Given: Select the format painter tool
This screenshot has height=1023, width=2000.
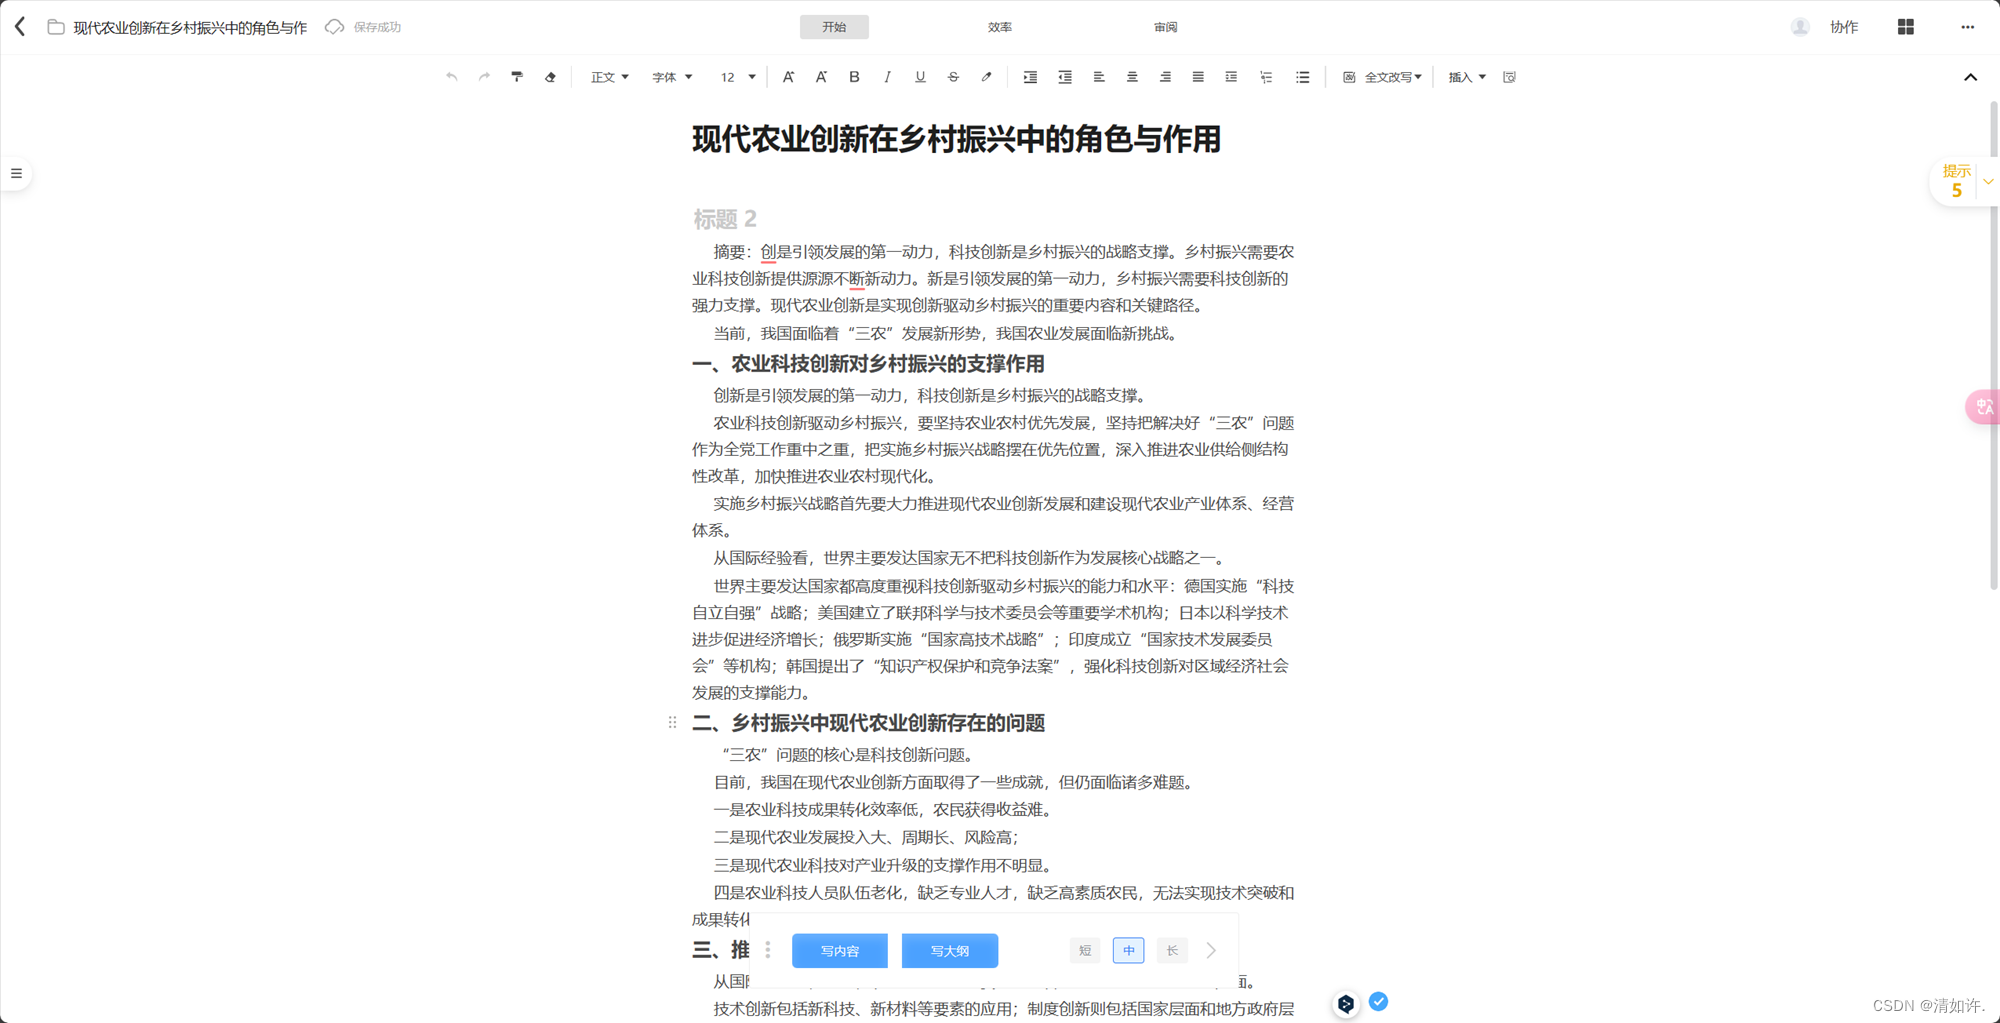Looking at the screenshot, I should click(x=517, y=77).
